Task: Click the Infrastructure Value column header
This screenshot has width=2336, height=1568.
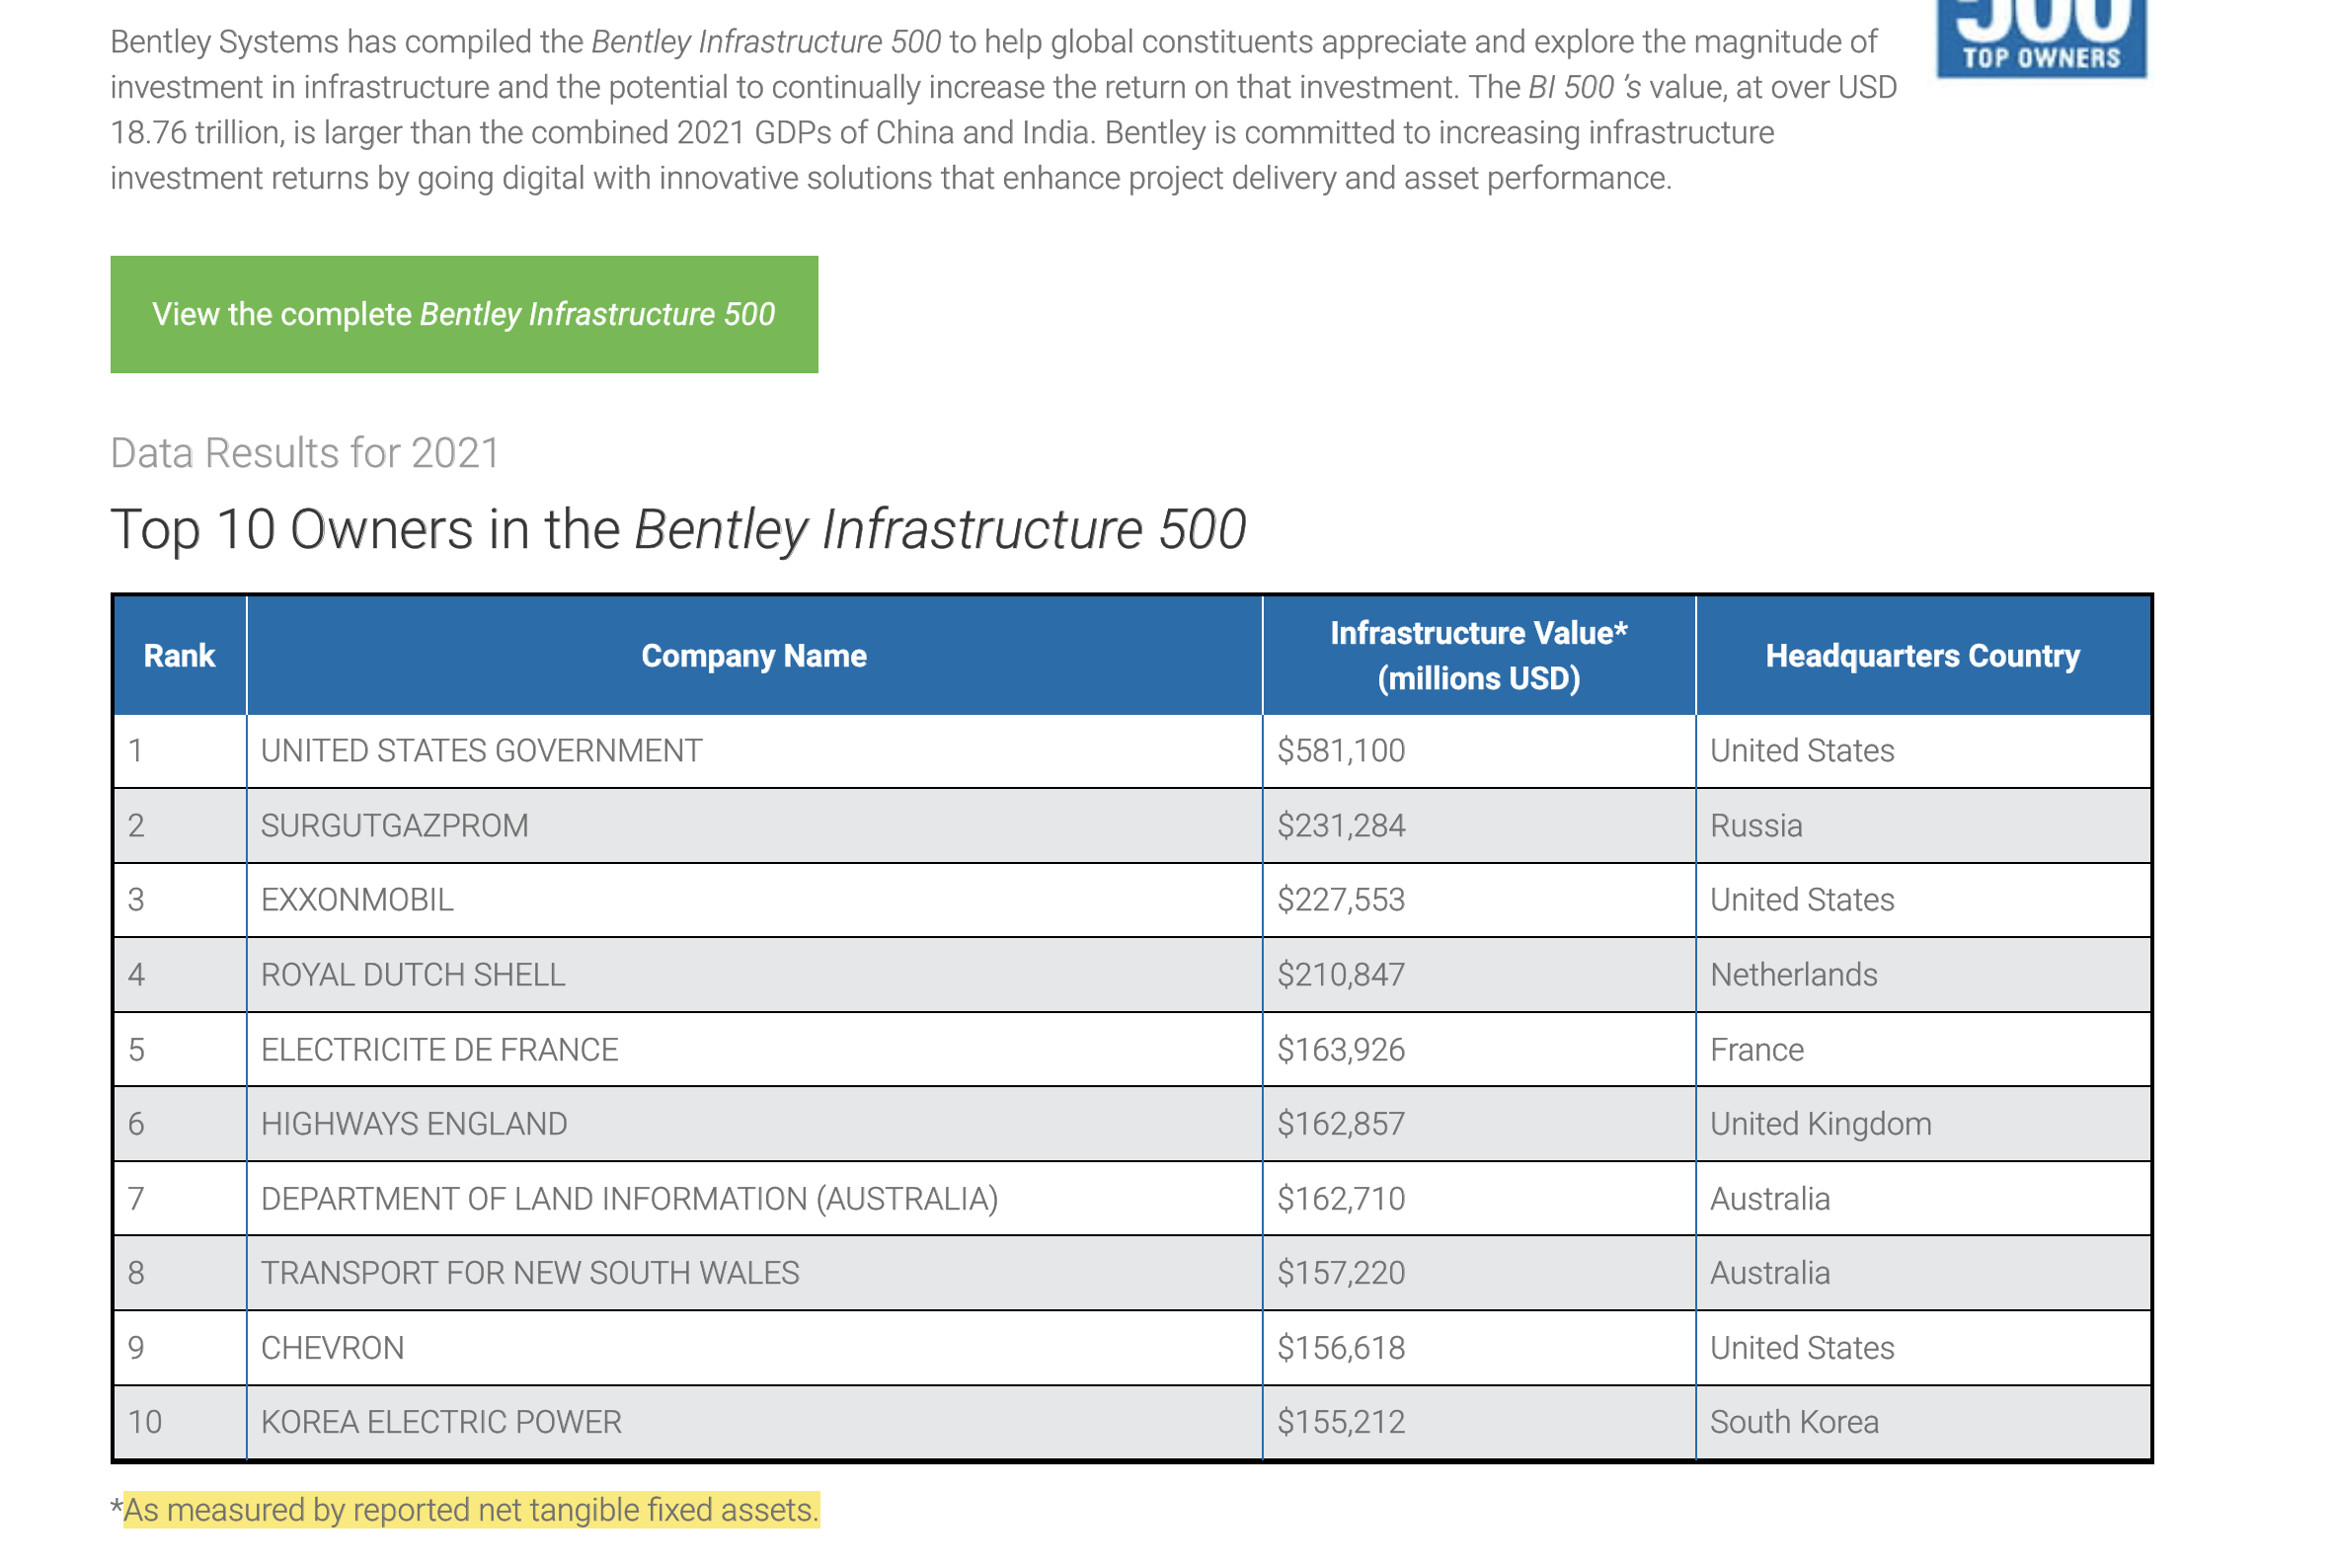Action: (1478, 656)
